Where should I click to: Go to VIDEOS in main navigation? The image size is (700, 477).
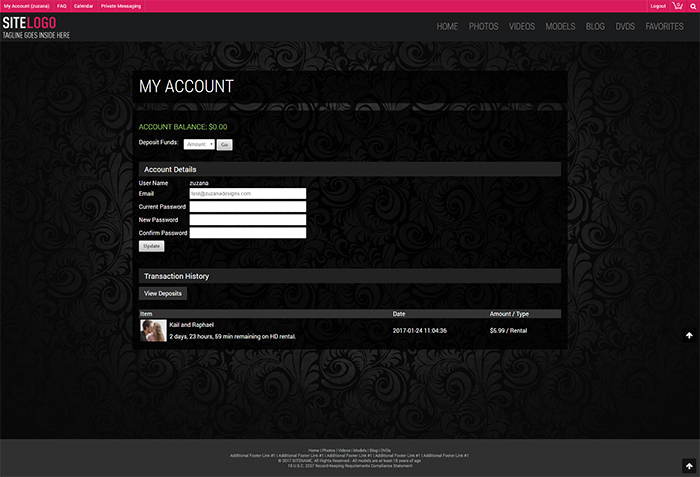point(522,27)
